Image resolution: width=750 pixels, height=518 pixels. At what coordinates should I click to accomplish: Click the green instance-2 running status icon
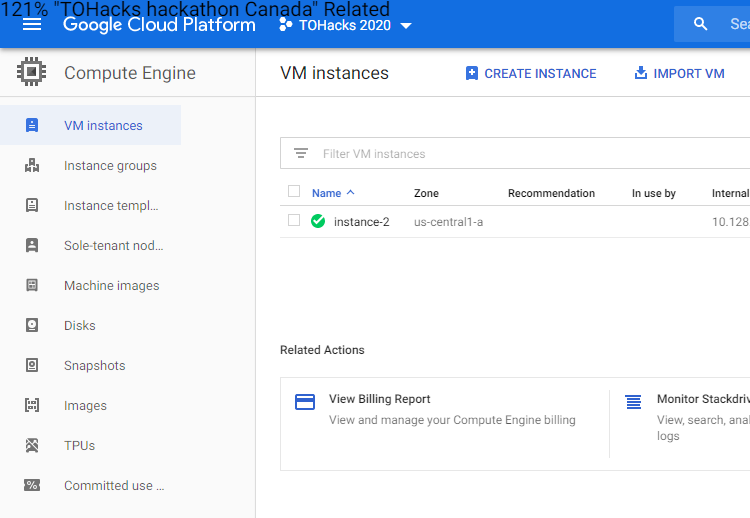(318, 221)
